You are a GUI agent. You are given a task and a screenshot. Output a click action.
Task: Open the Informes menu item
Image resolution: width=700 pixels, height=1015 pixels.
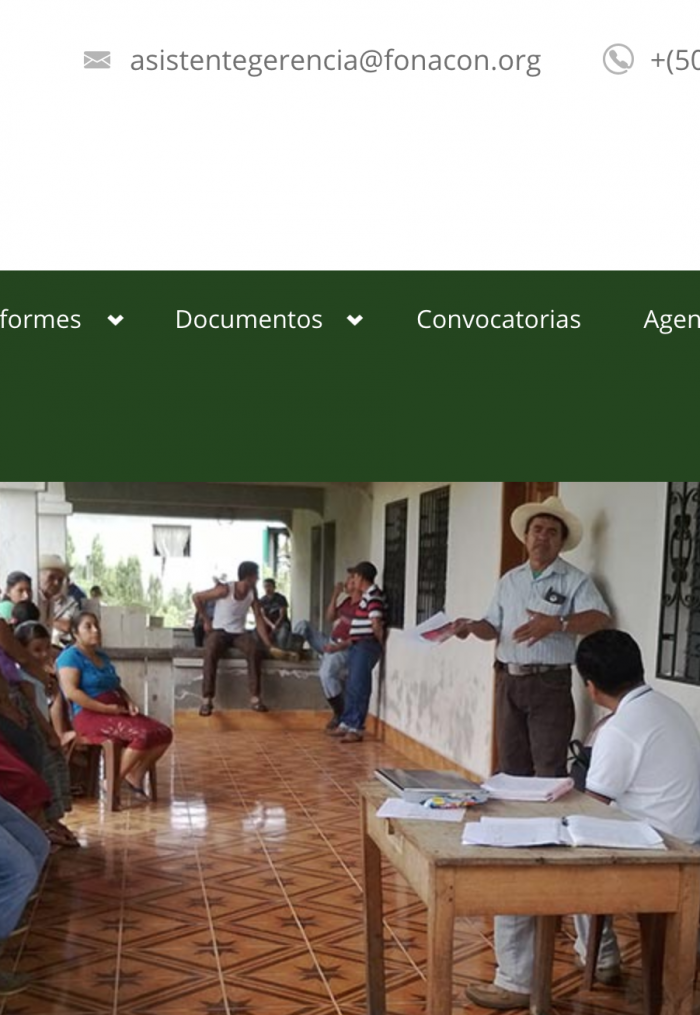point(40,319)
